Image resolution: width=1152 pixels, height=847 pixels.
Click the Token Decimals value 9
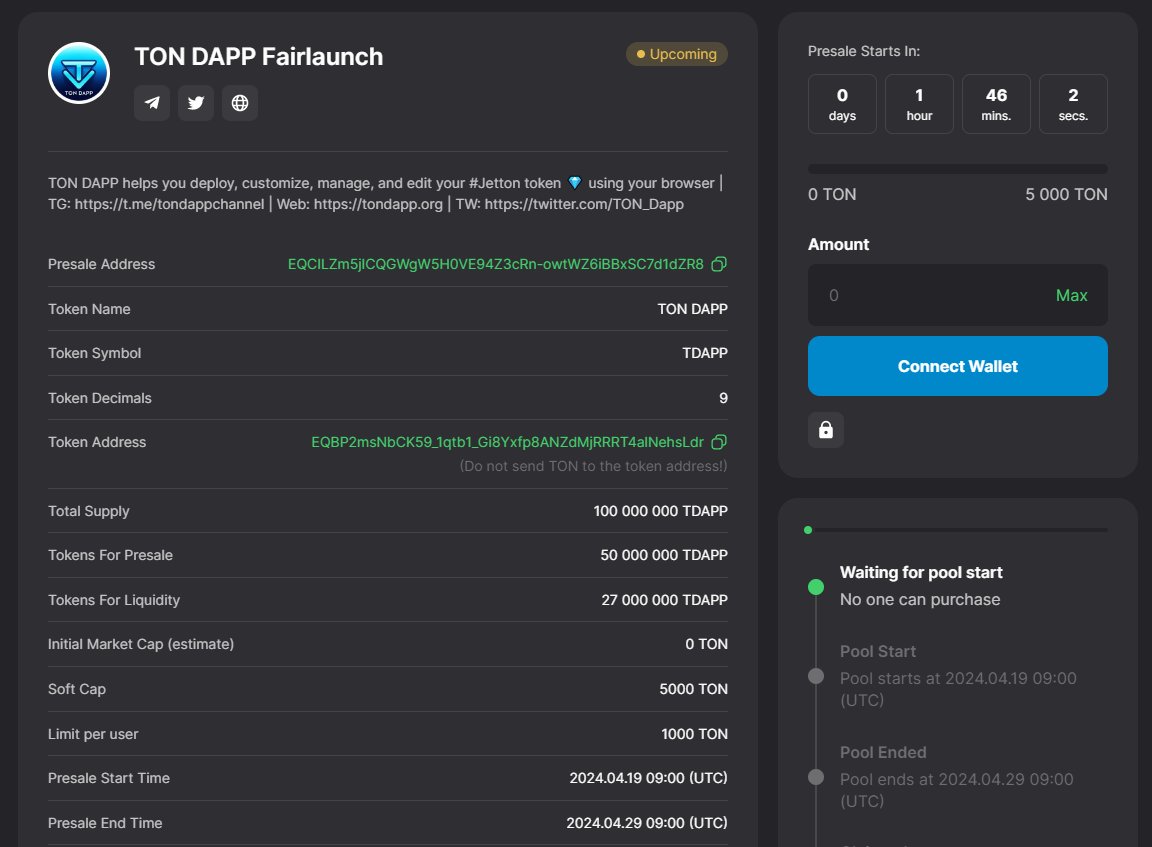click(x=723, y=398)
